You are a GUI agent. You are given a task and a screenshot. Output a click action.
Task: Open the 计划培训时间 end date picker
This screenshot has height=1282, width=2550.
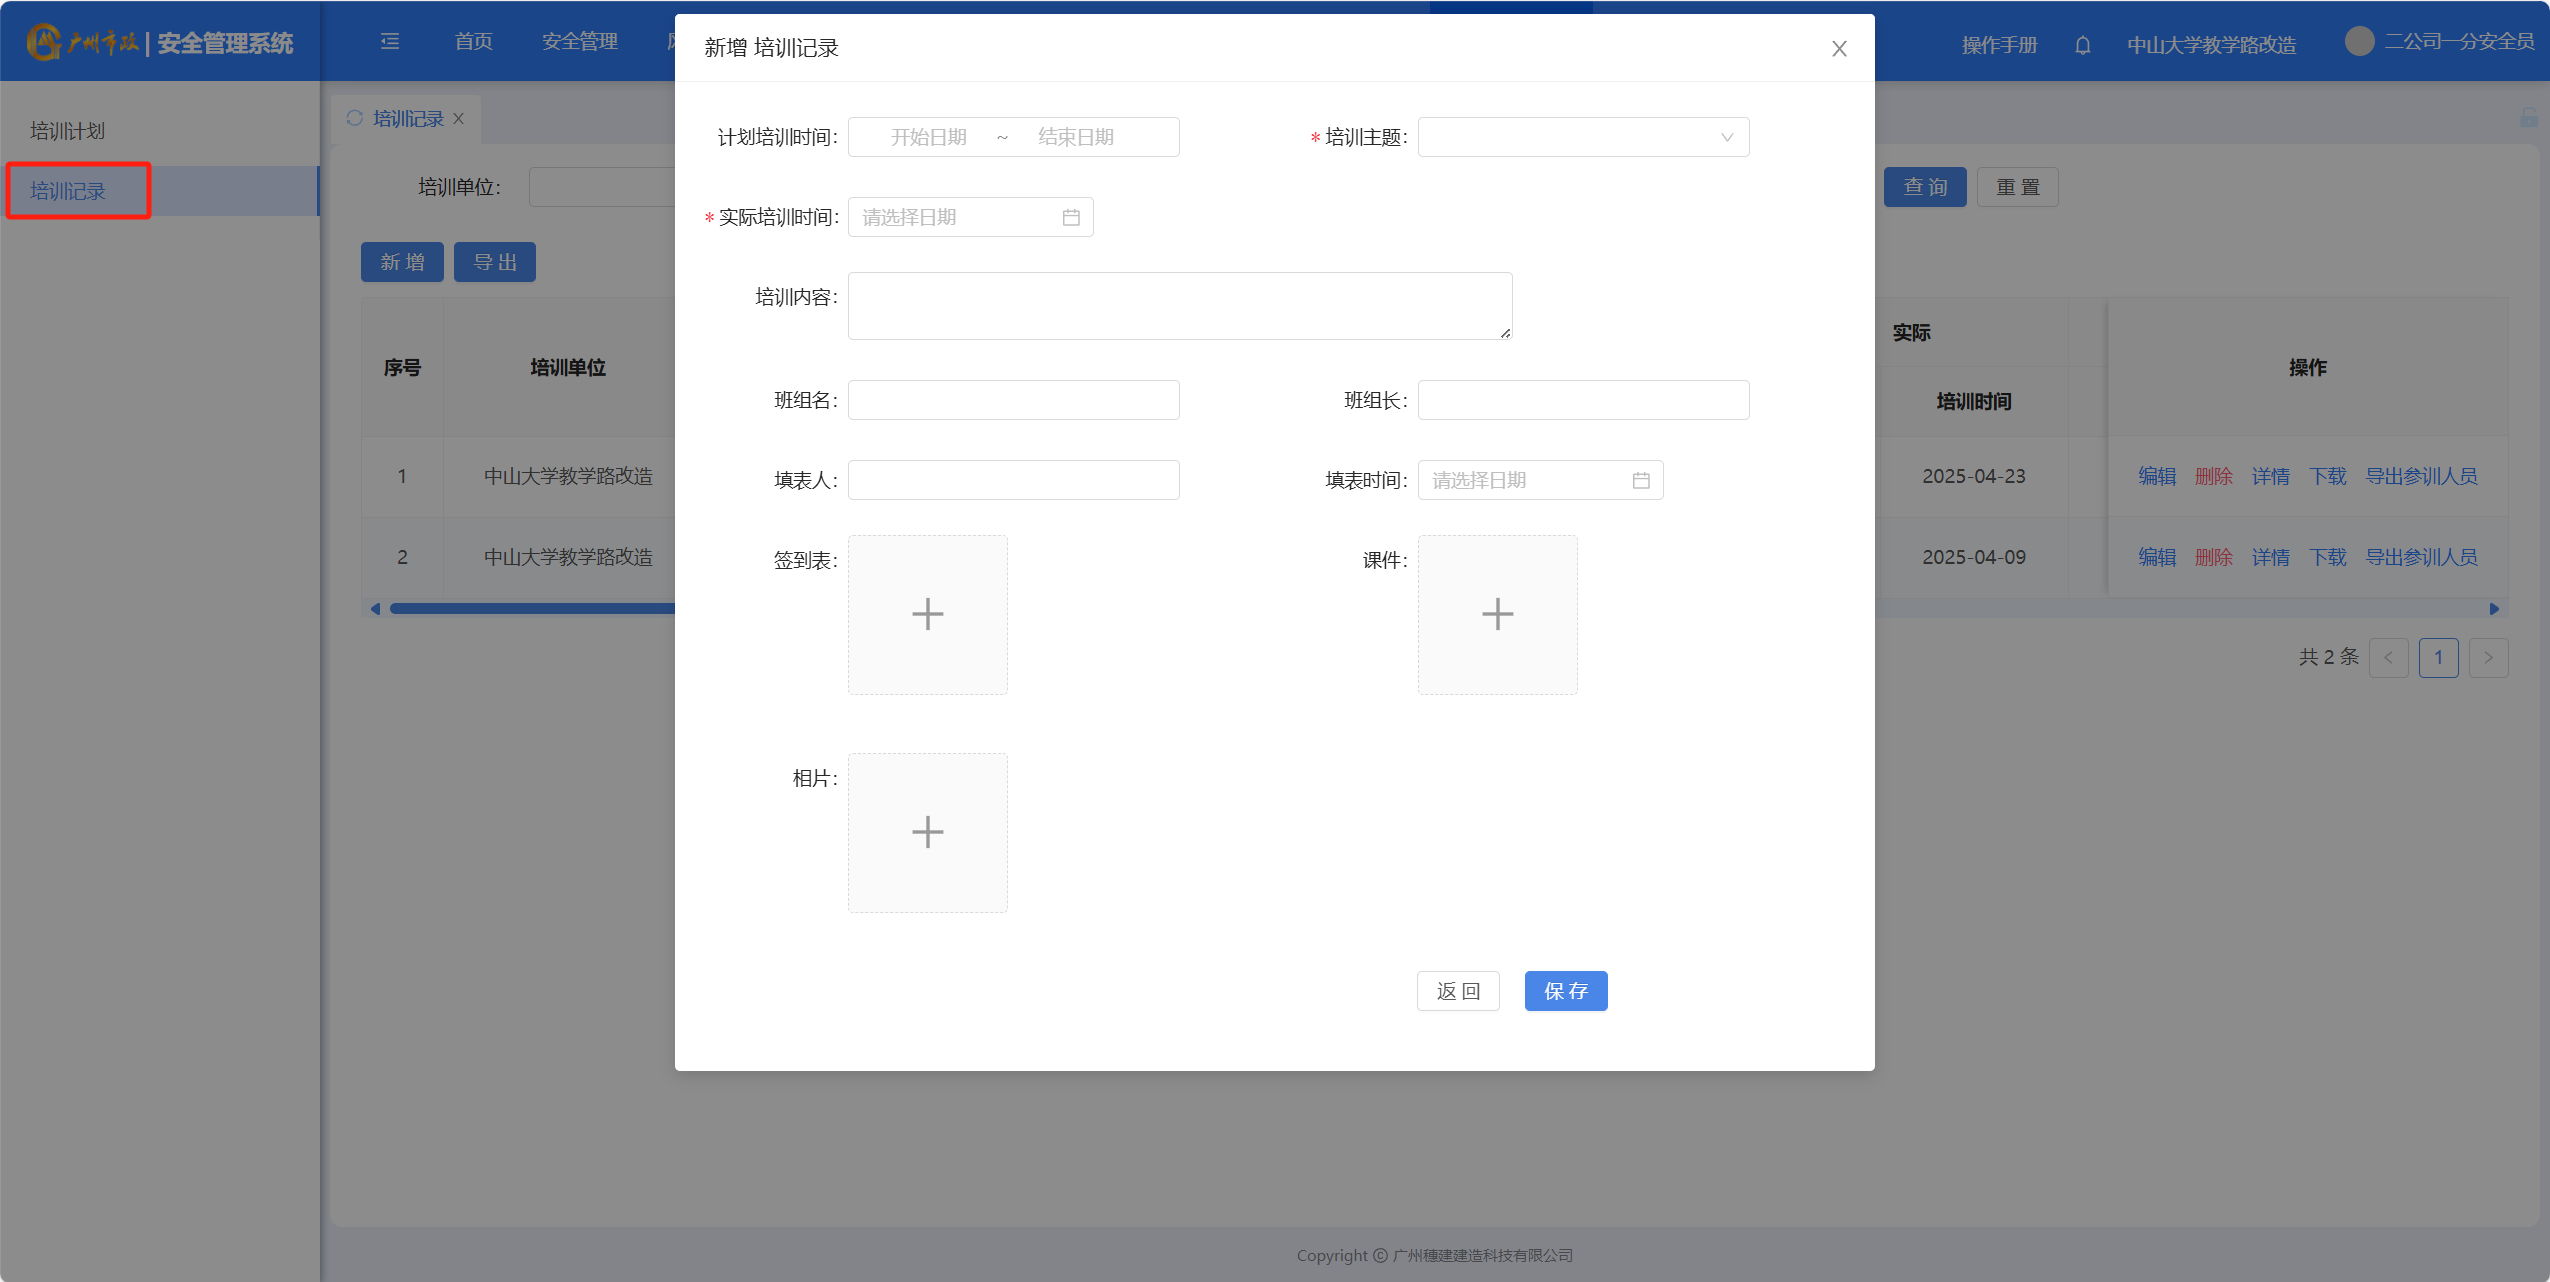pos(1075,137)
